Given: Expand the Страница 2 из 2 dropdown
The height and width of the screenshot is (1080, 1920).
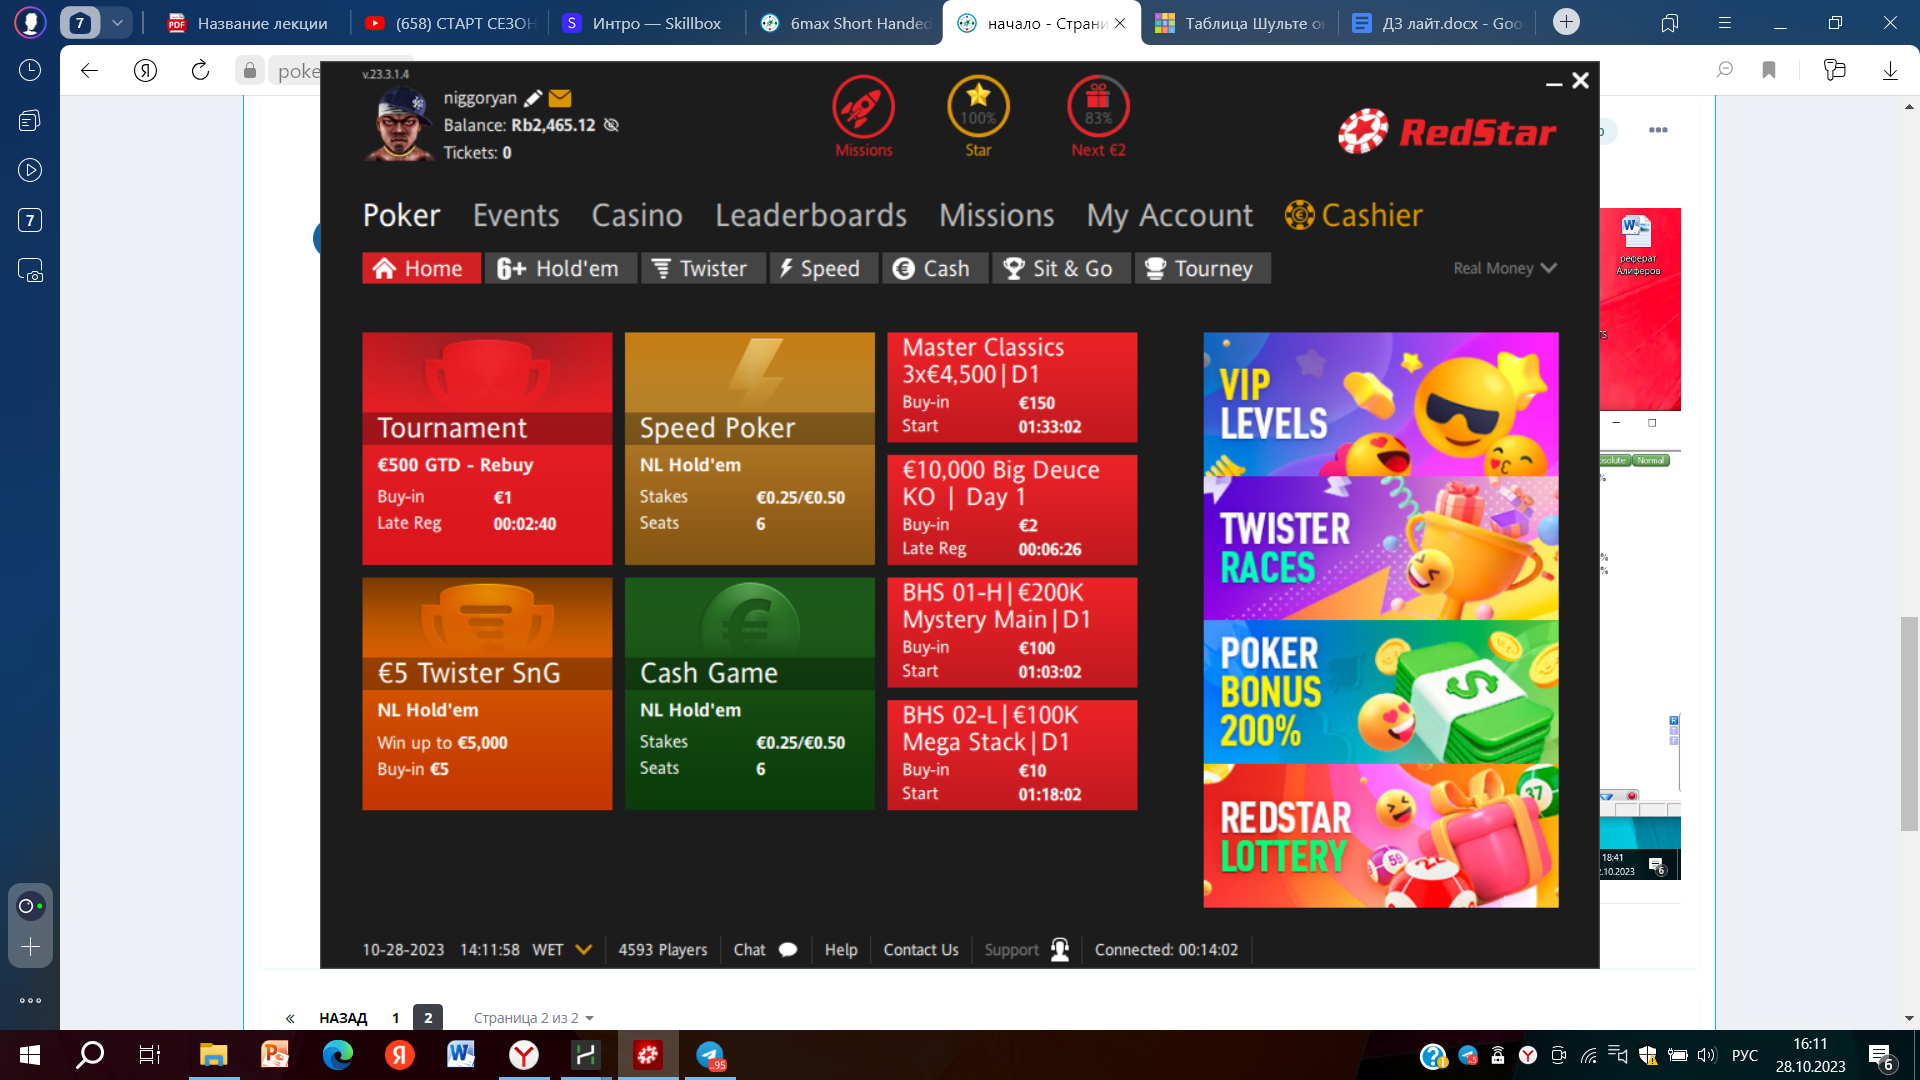Looking at the screenshot, I should [534, 1018].
